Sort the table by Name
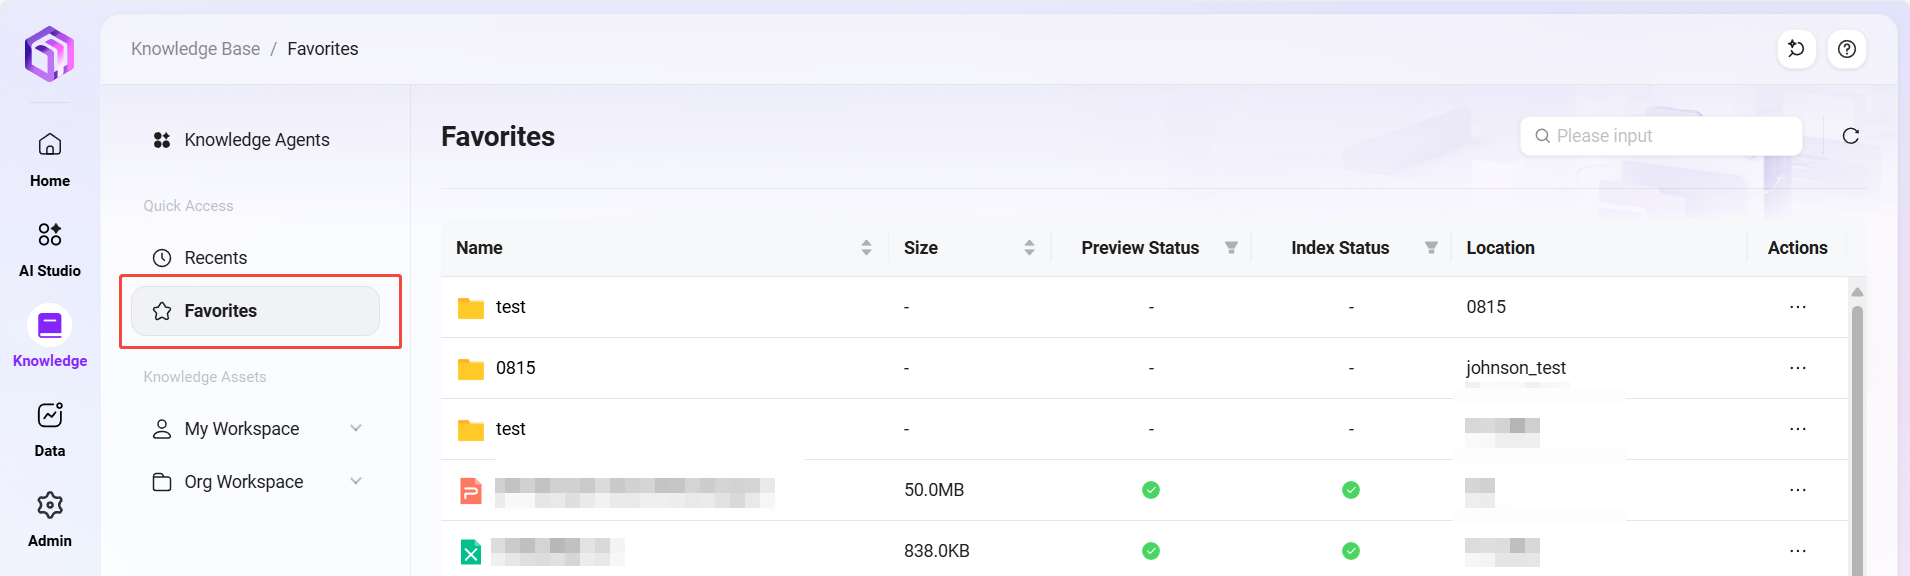The image size is (1910, 576). (x=866, y=248)
